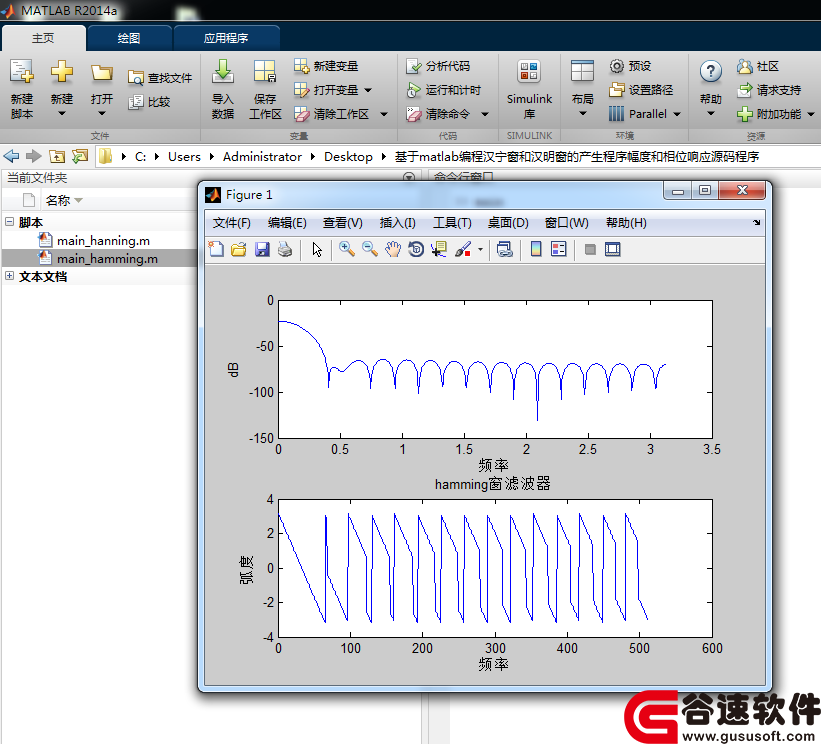Click 请求支持 to request support
Image resolution: width=821 pixels, height=744 pixels.
click(x=769, y=90)
